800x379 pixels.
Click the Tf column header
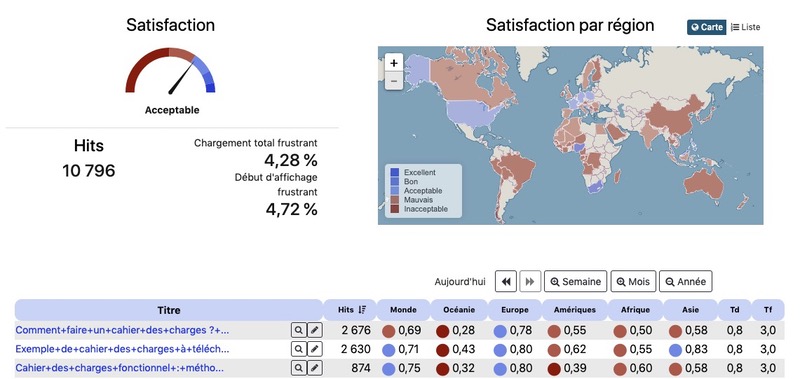point(768,310)
